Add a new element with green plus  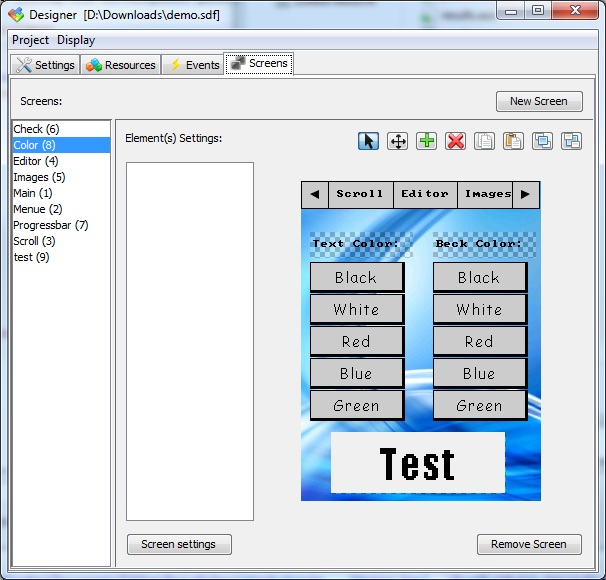click(x=426, y=141)
